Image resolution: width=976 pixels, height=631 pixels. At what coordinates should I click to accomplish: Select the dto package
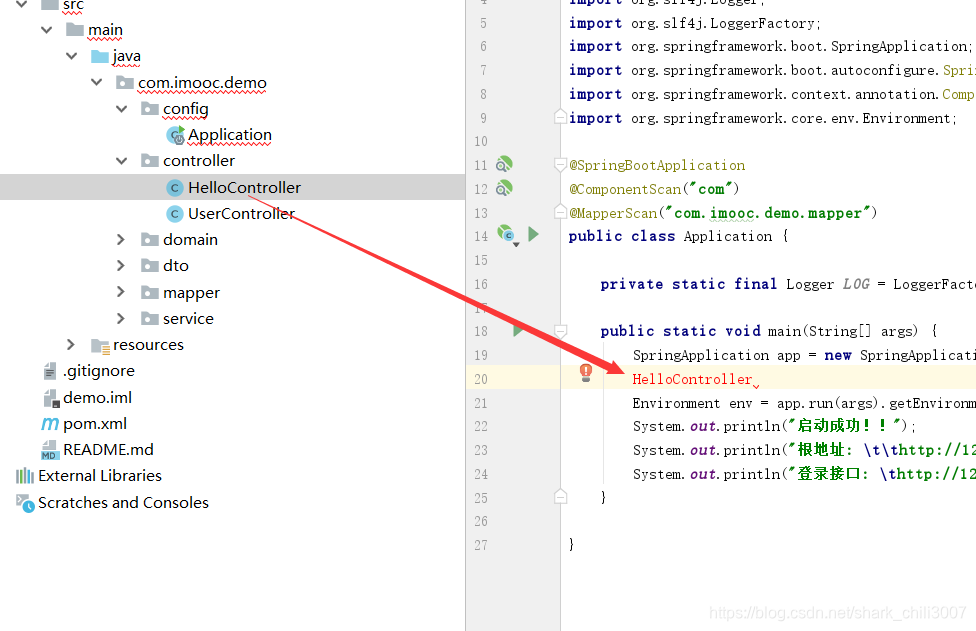coord(176,266)
